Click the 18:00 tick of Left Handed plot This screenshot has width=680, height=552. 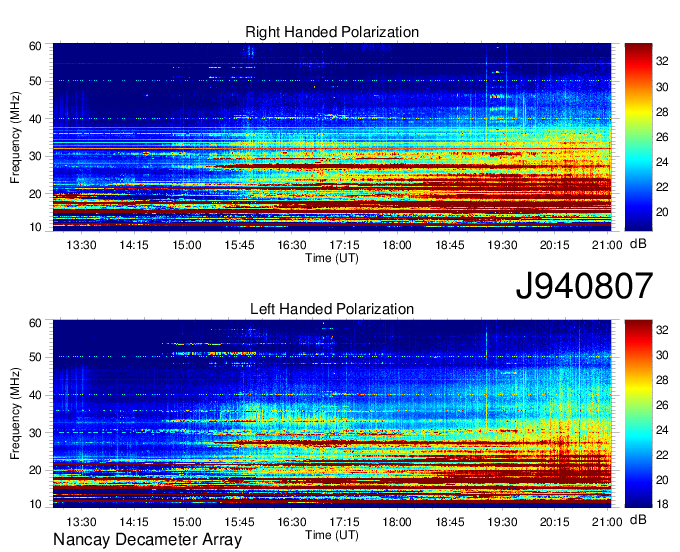tap(397, 522)
